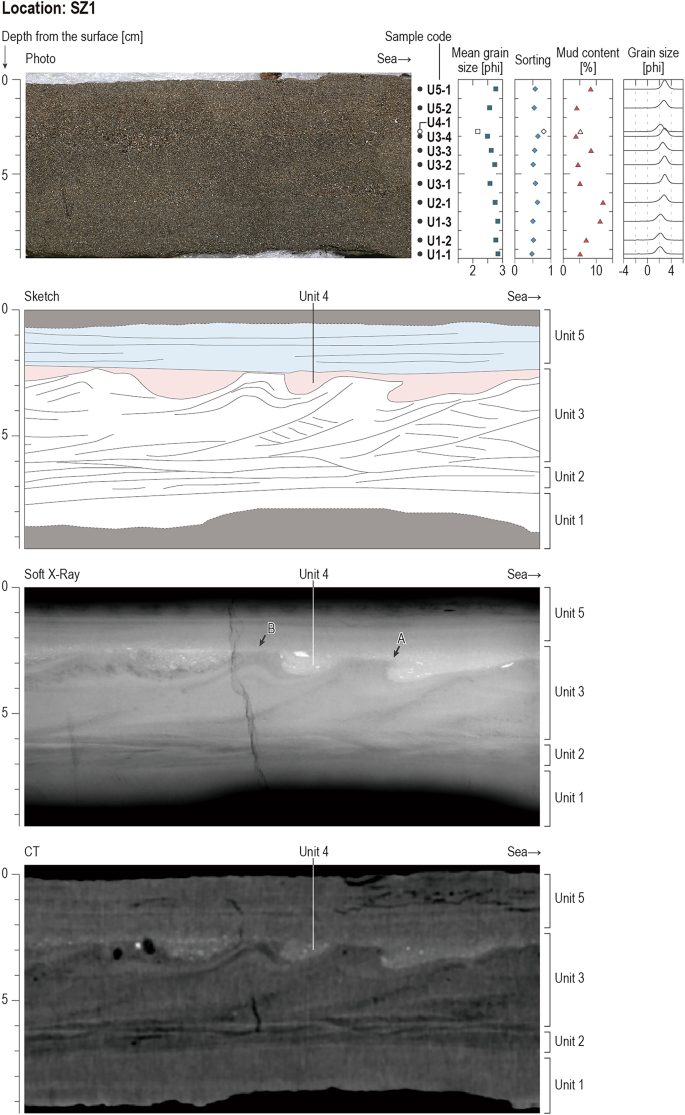Click 'Unit 3' label beside CT image
This screenshot has height=1115, width=685.
click(x=570, y=978)
